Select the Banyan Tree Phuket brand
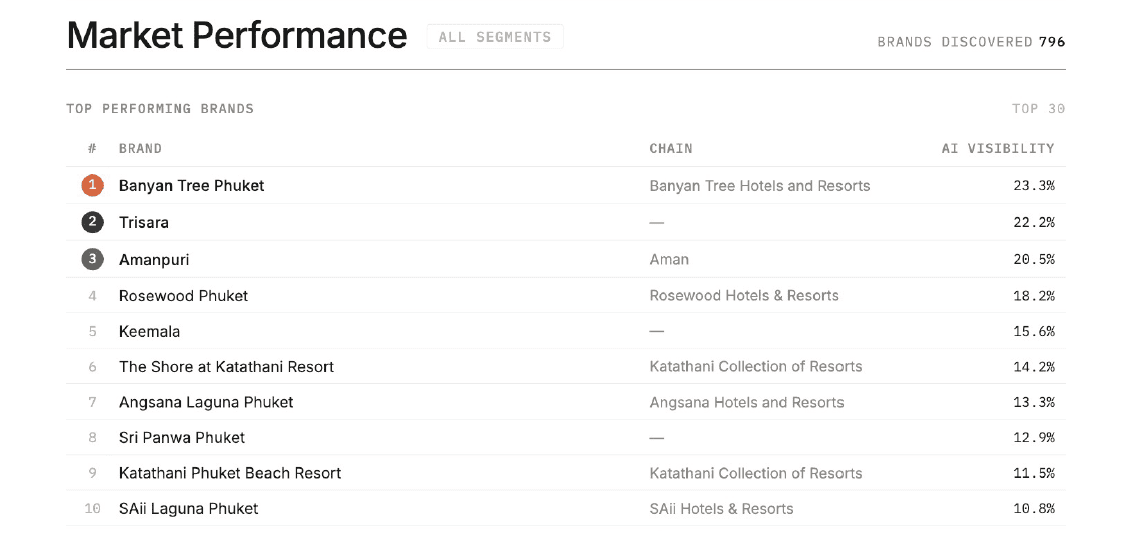Image resolution: width=1131 pixels, height=535 pixels. pyautogui.click(x=191, y=185)
